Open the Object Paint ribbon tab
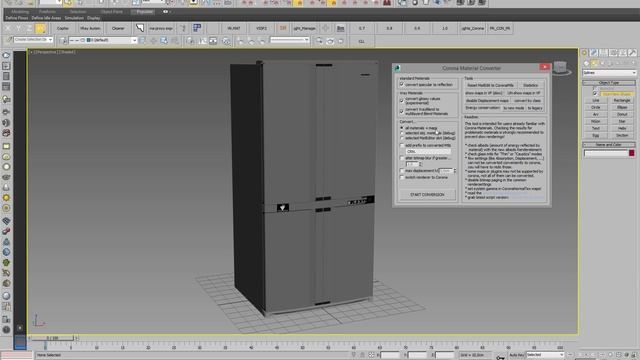Screen dimensions: 640x360 [x=111, y=12]
